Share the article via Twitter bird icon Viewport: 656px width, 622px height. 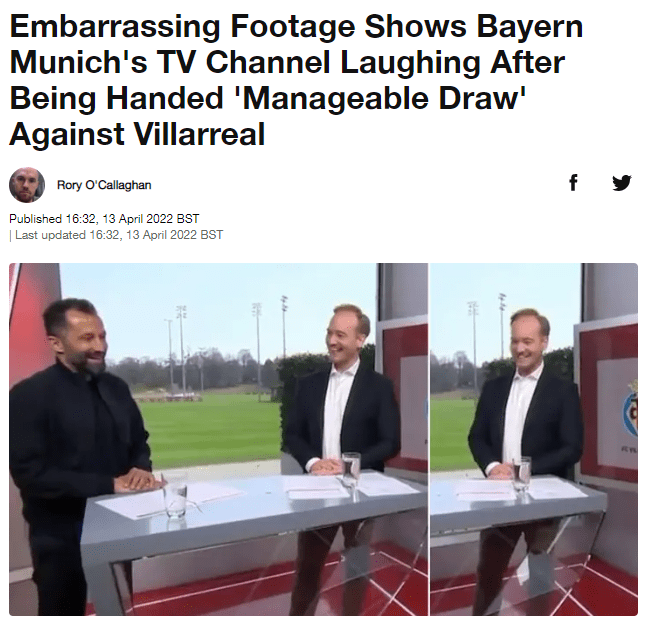pos(622,183)
